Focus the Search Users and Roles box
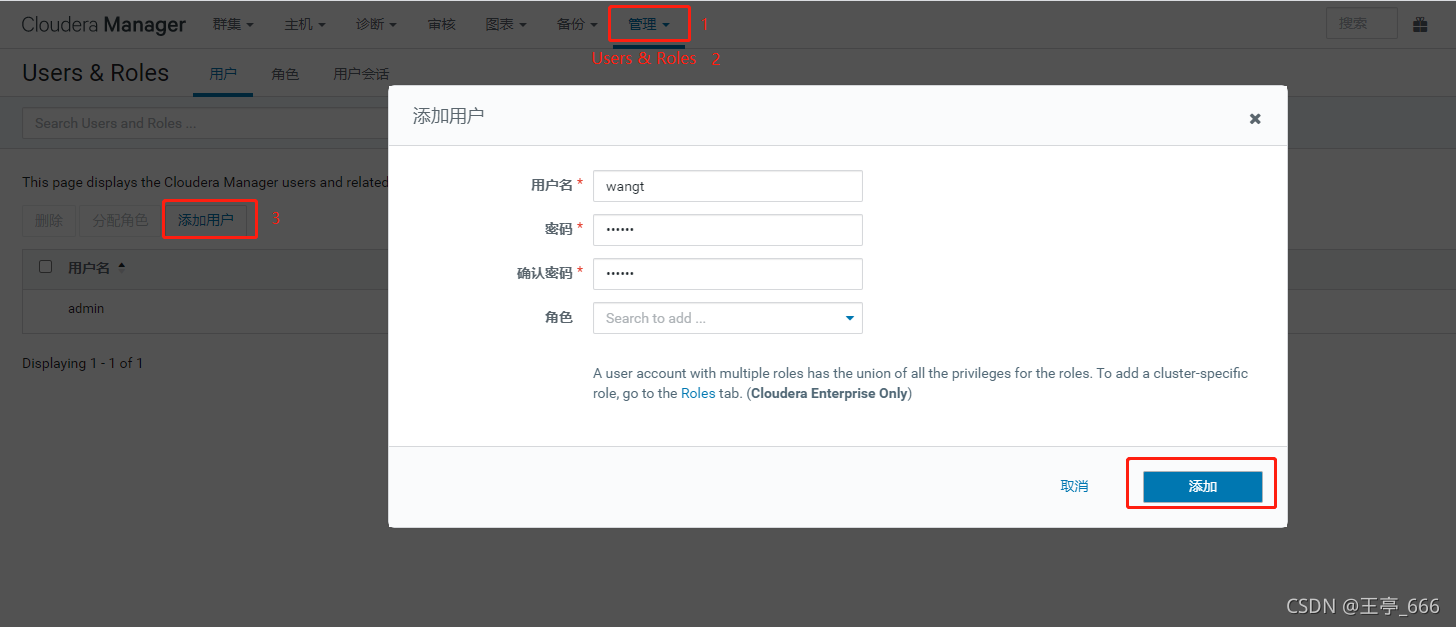Image resolution: width=1456 pixels, height=627 pixels. click(x=205, y=123)
